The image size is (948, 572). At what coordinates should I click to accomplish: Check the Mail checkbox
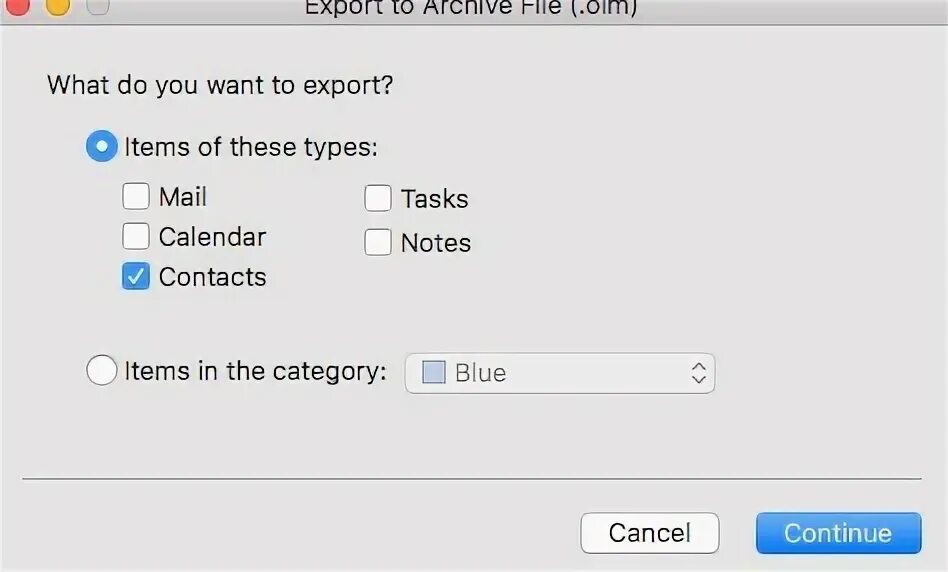point(135,197)
